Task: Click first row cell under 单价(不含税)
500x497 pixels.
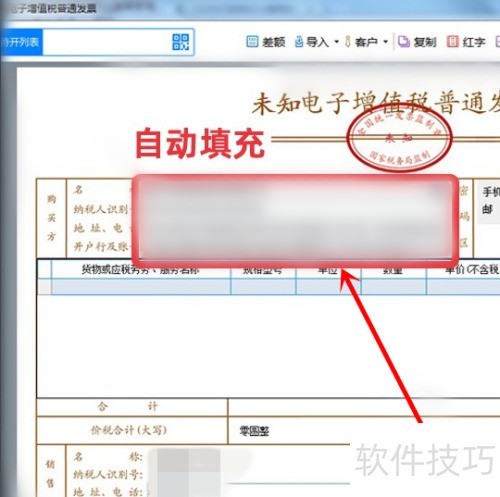Action: pyautogui.click(x=463, y=287)
